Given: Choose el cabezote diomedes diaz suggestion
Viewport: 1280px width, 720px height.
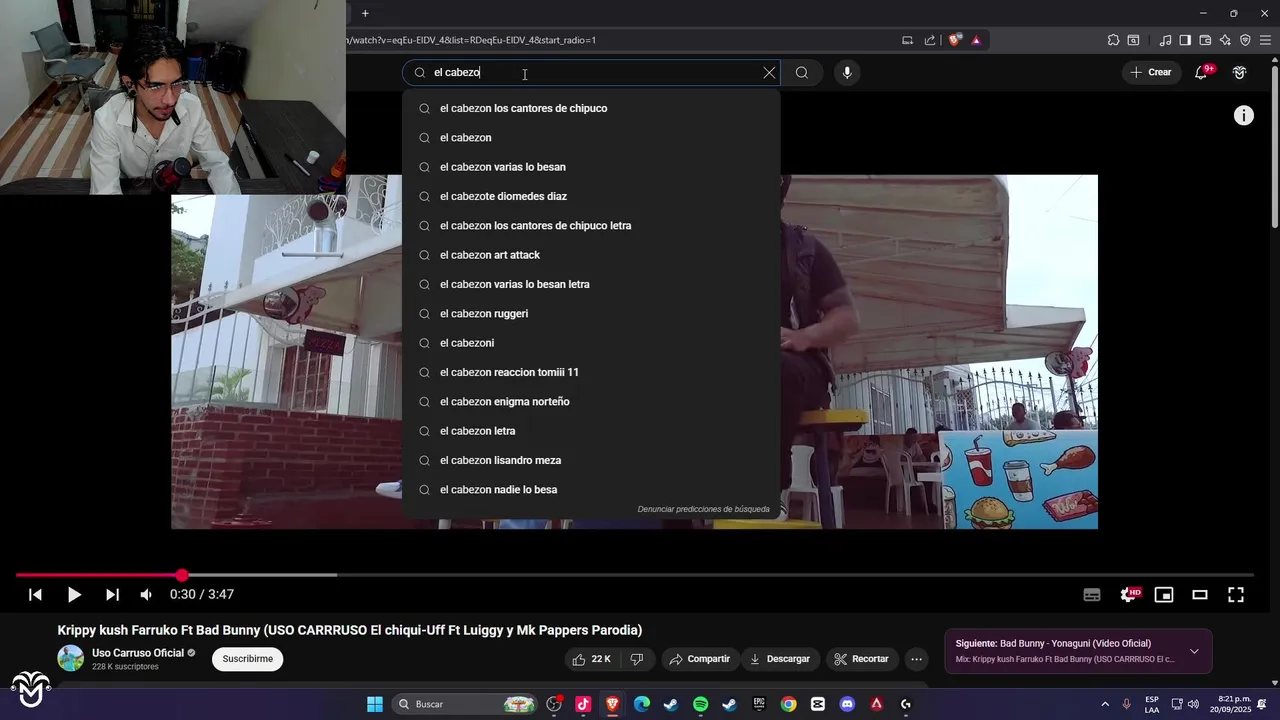Looking at the screenshot, I should pyautogui.click(x=591, y=196).
